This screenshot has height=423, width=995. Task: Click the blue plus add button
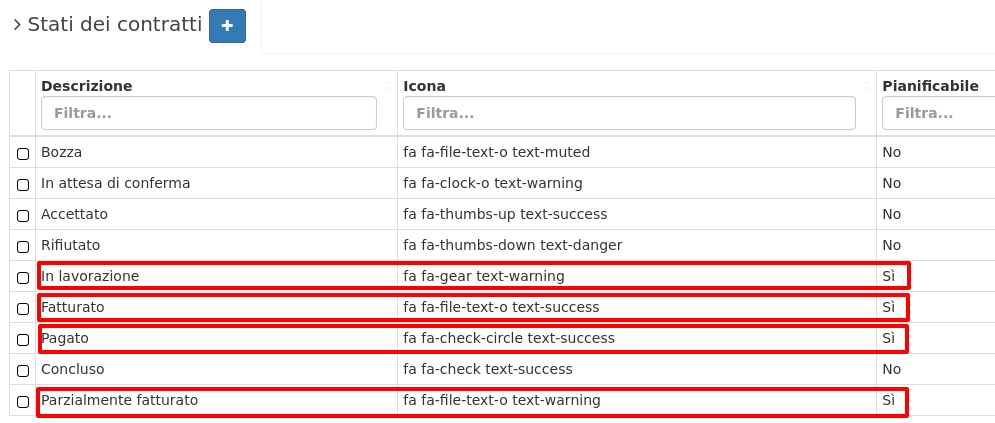227,26
